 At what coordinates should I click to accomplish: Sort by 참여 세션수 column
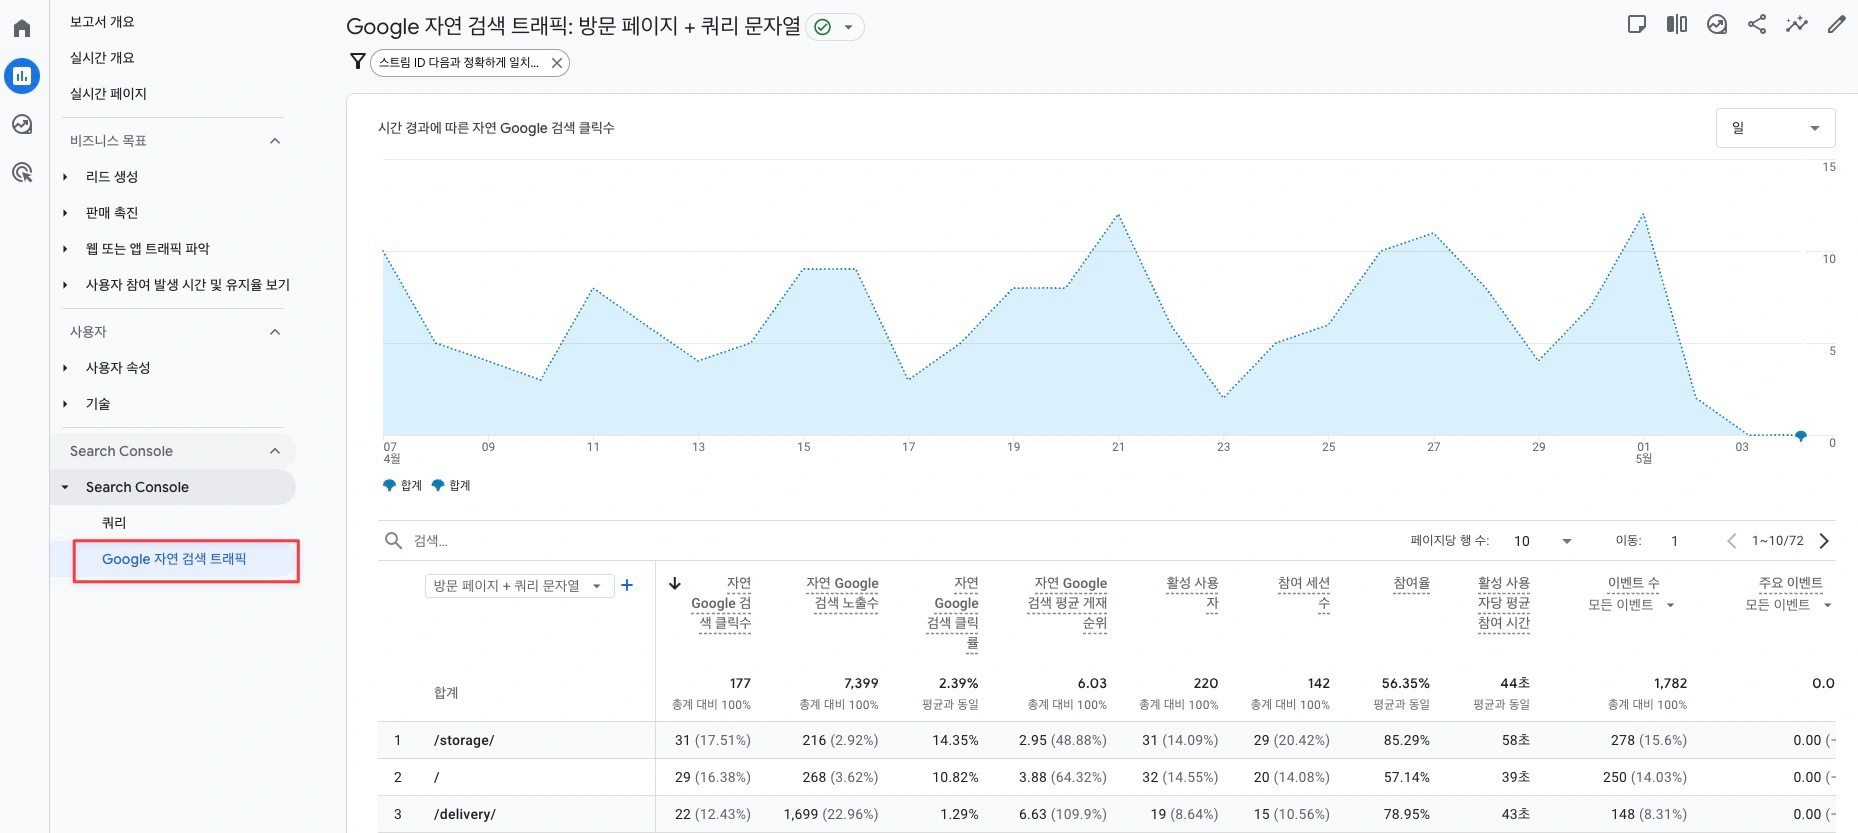(x=1304, y=593)
